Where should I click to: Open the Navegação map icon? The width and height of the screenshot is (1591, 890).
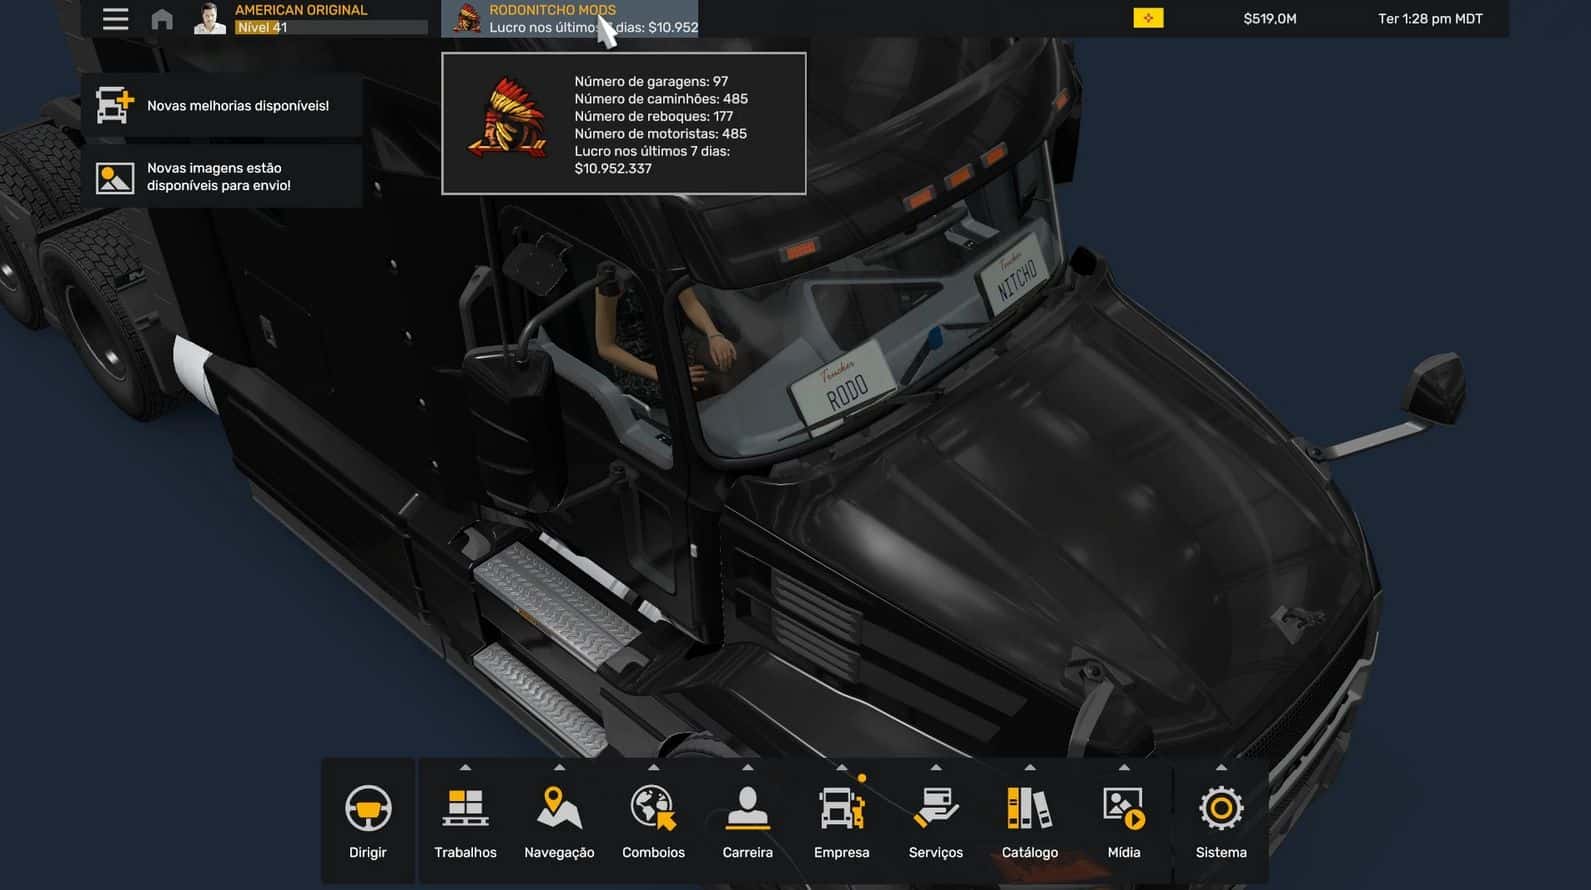point(559,810)
